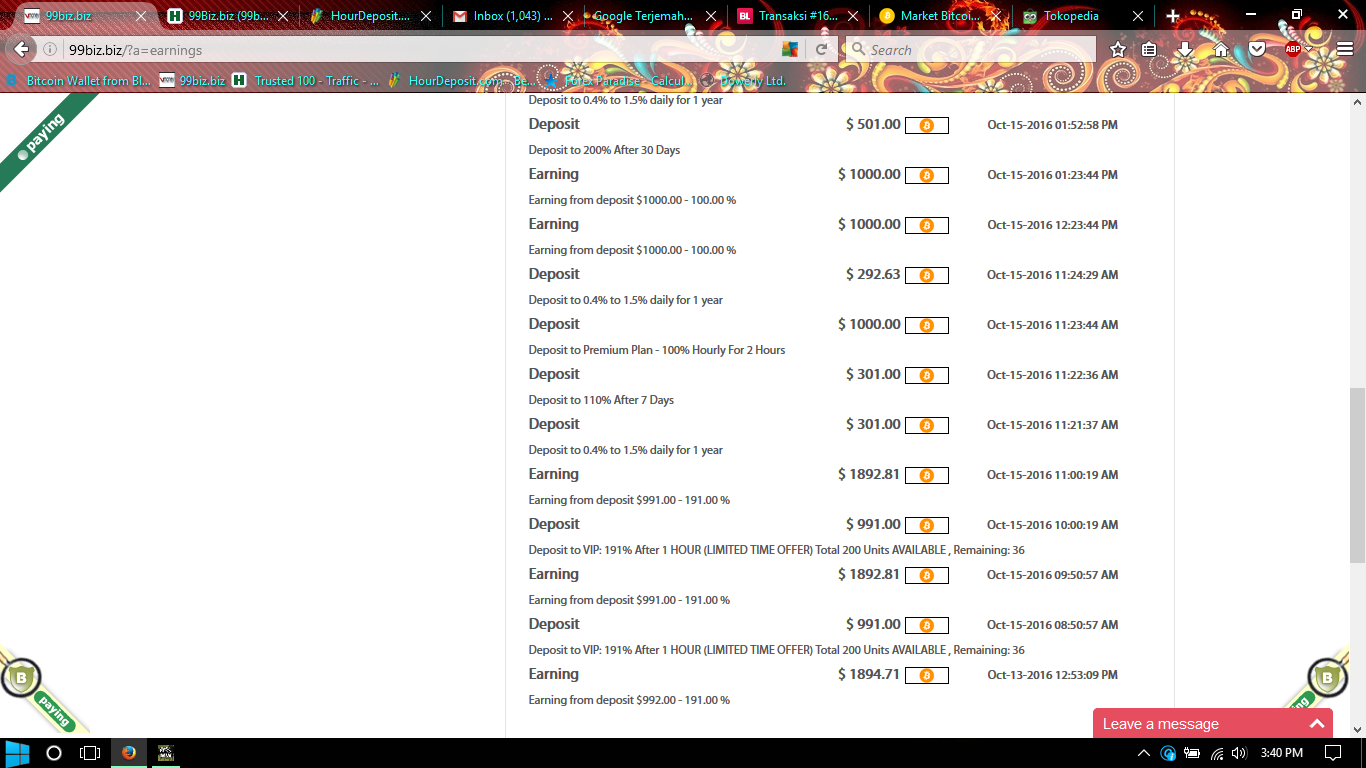Click the bitcoin icon beside $ 501.00
The width and height of the screenshot is (1366, 768).
coord(926,126)
